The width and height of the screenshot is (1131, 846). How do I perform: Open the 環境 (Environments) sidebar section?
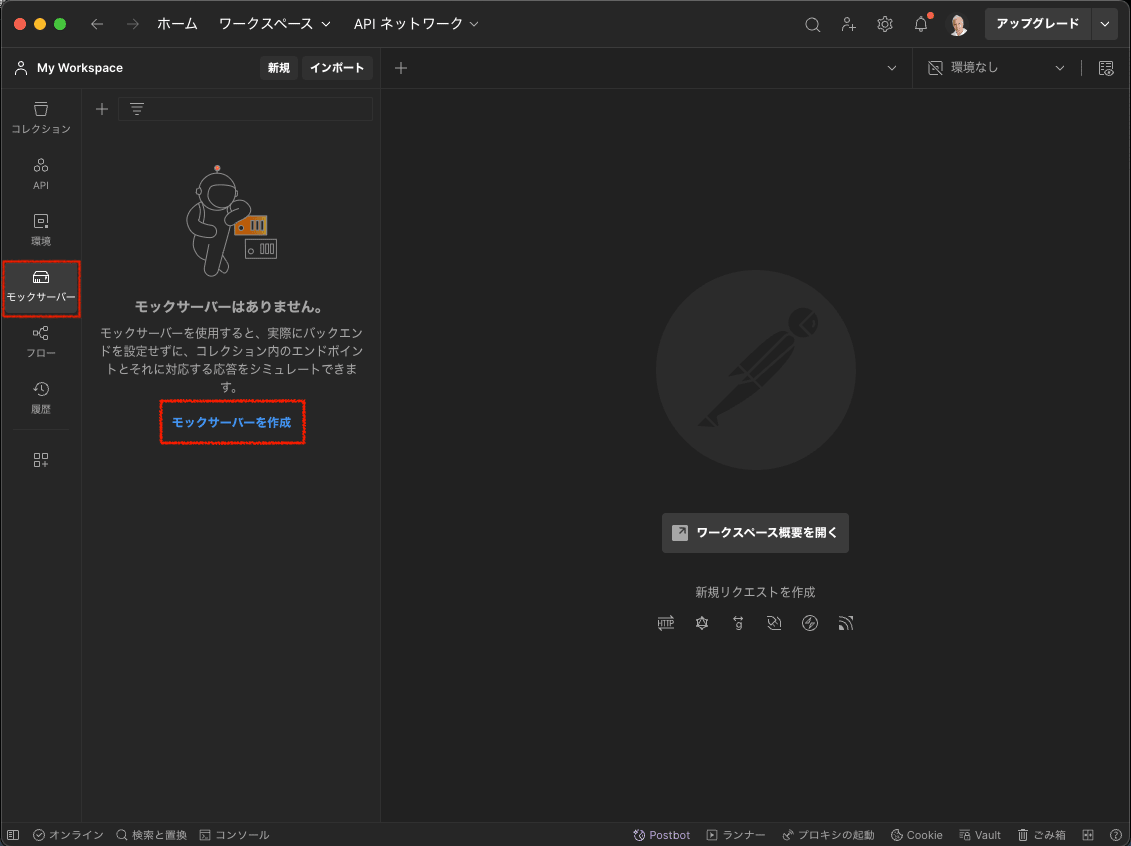point(40,230)
